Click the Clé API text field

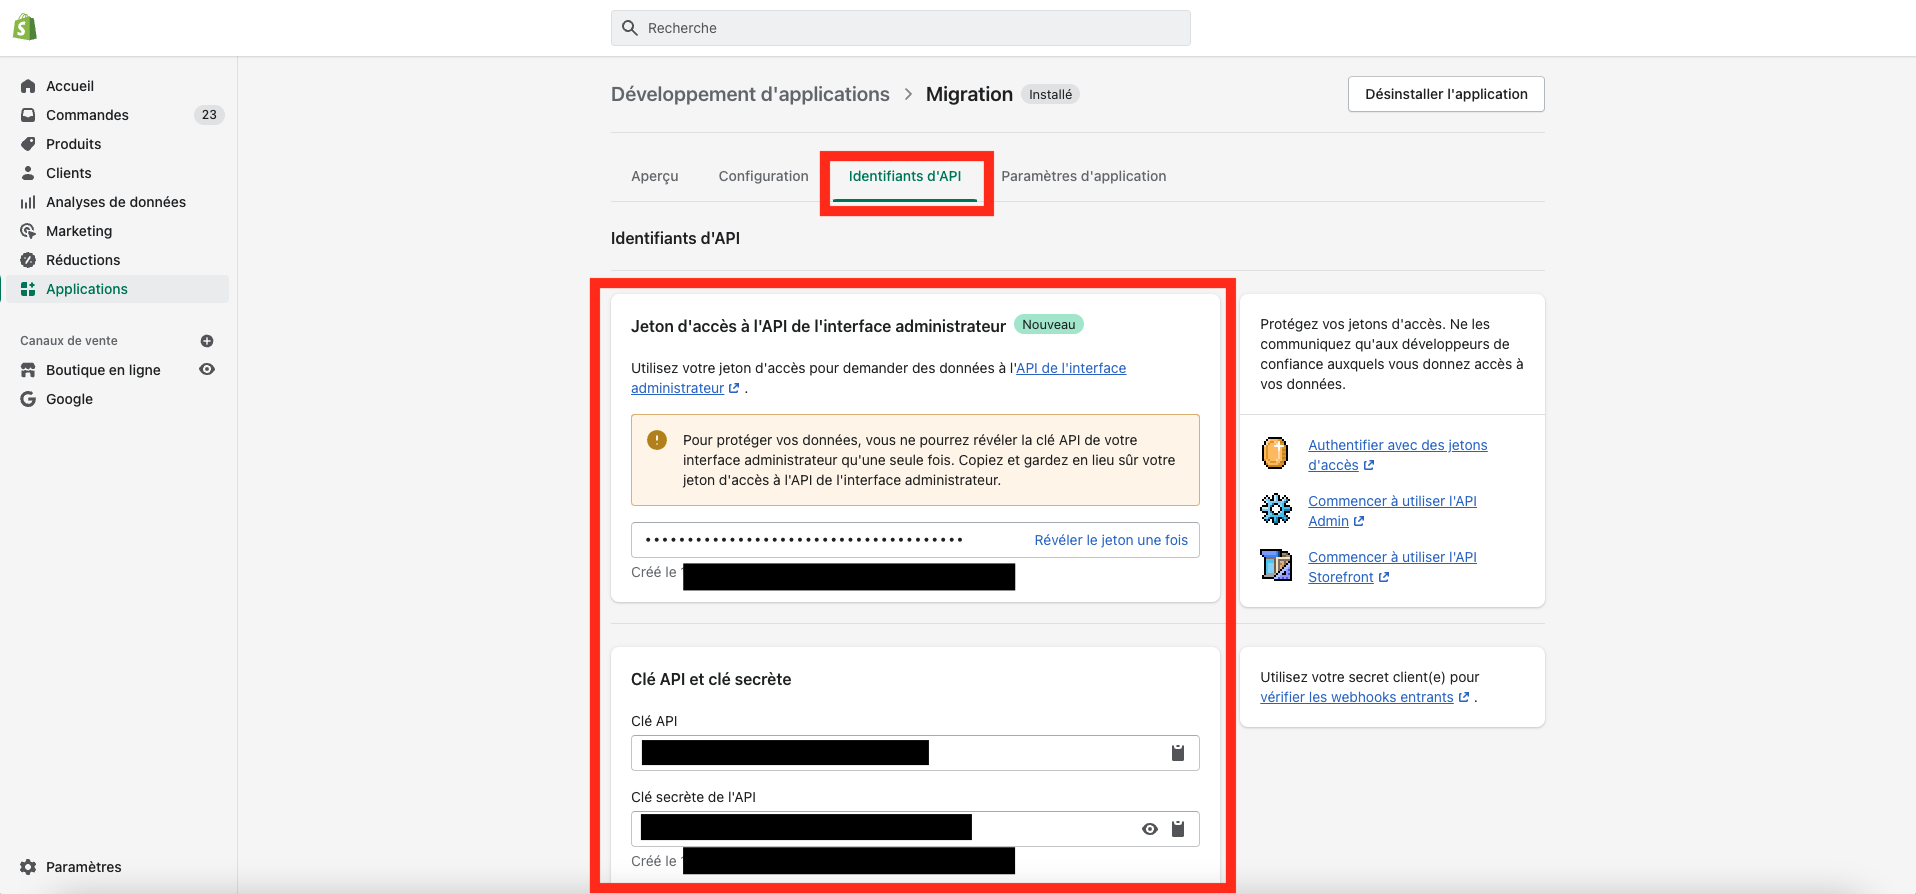tap(915, 753)
